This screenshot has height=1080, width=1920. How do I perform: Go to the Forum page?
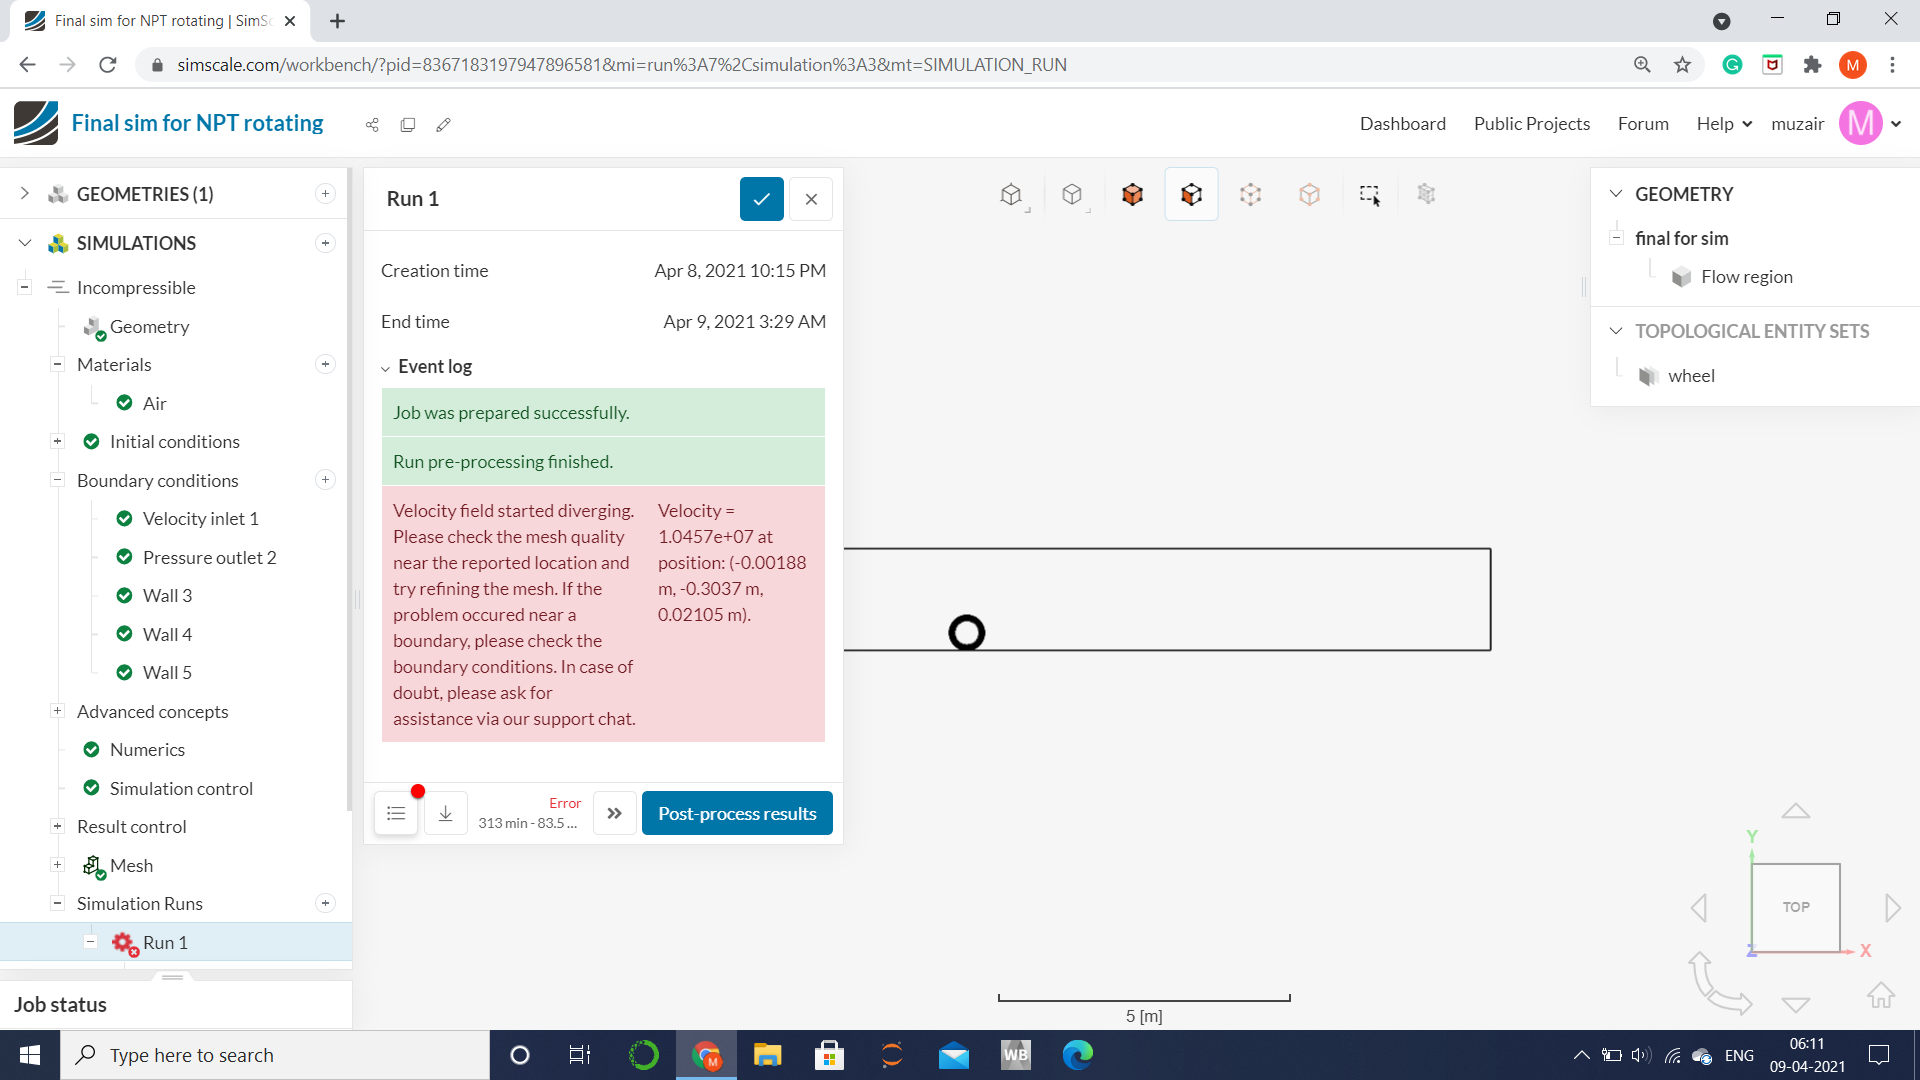coord(1643,124)
